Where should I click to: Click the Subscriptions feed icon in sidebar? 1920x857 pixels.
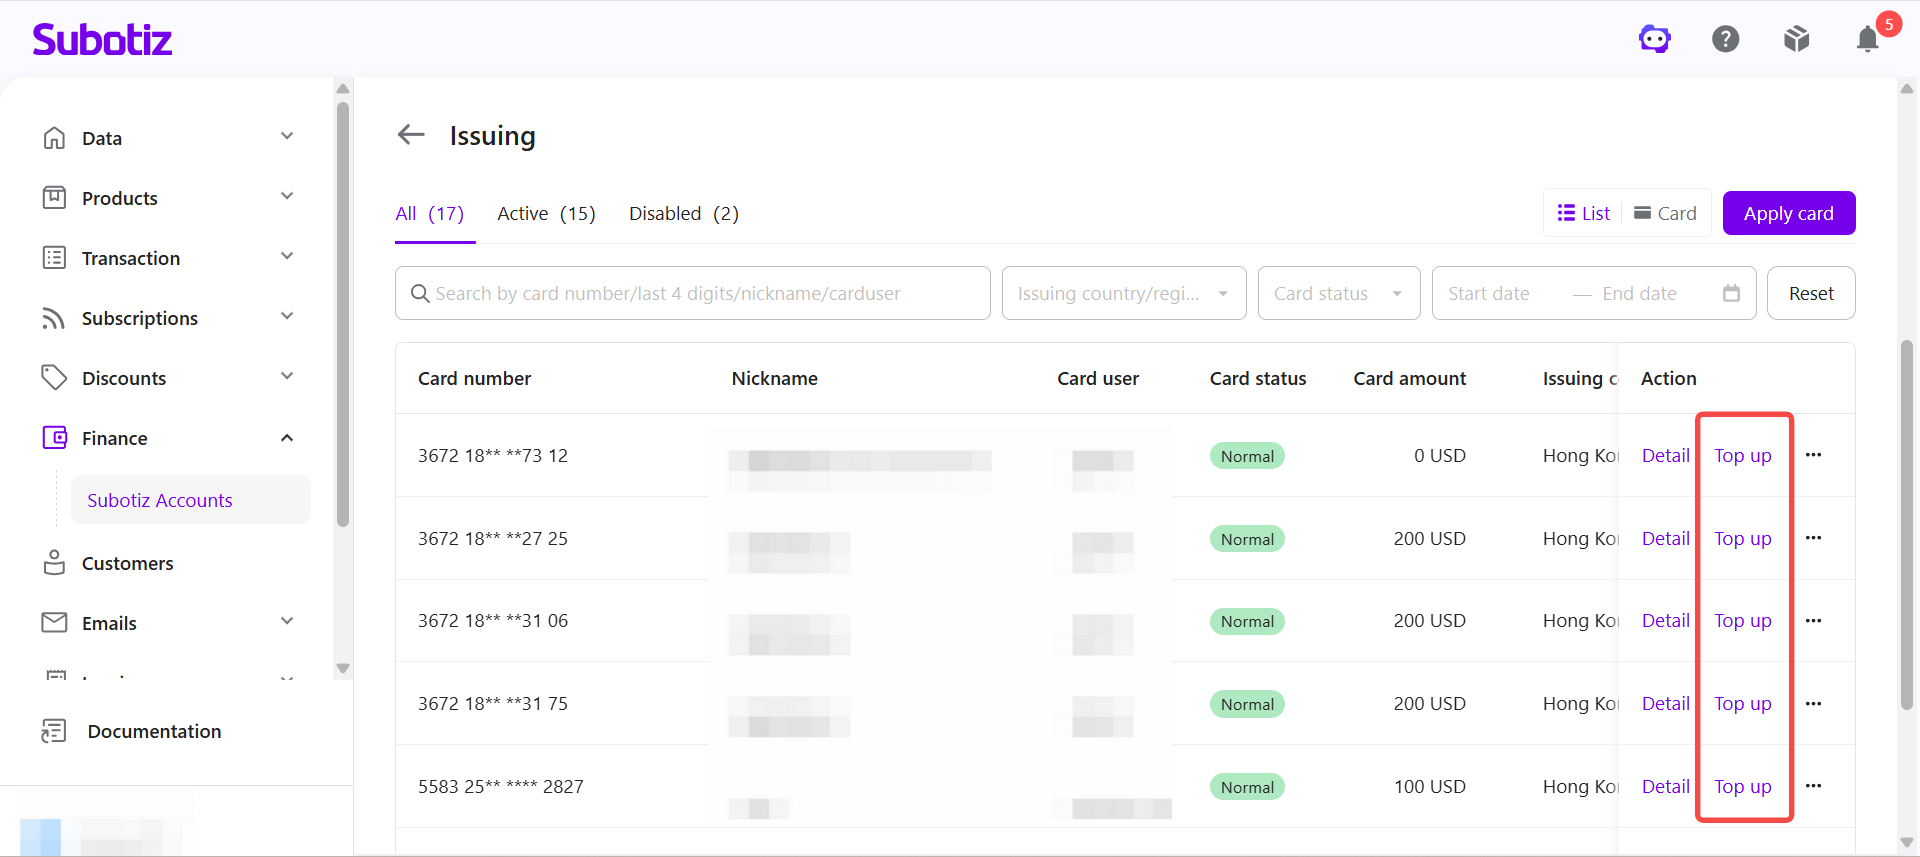[54, 318]
